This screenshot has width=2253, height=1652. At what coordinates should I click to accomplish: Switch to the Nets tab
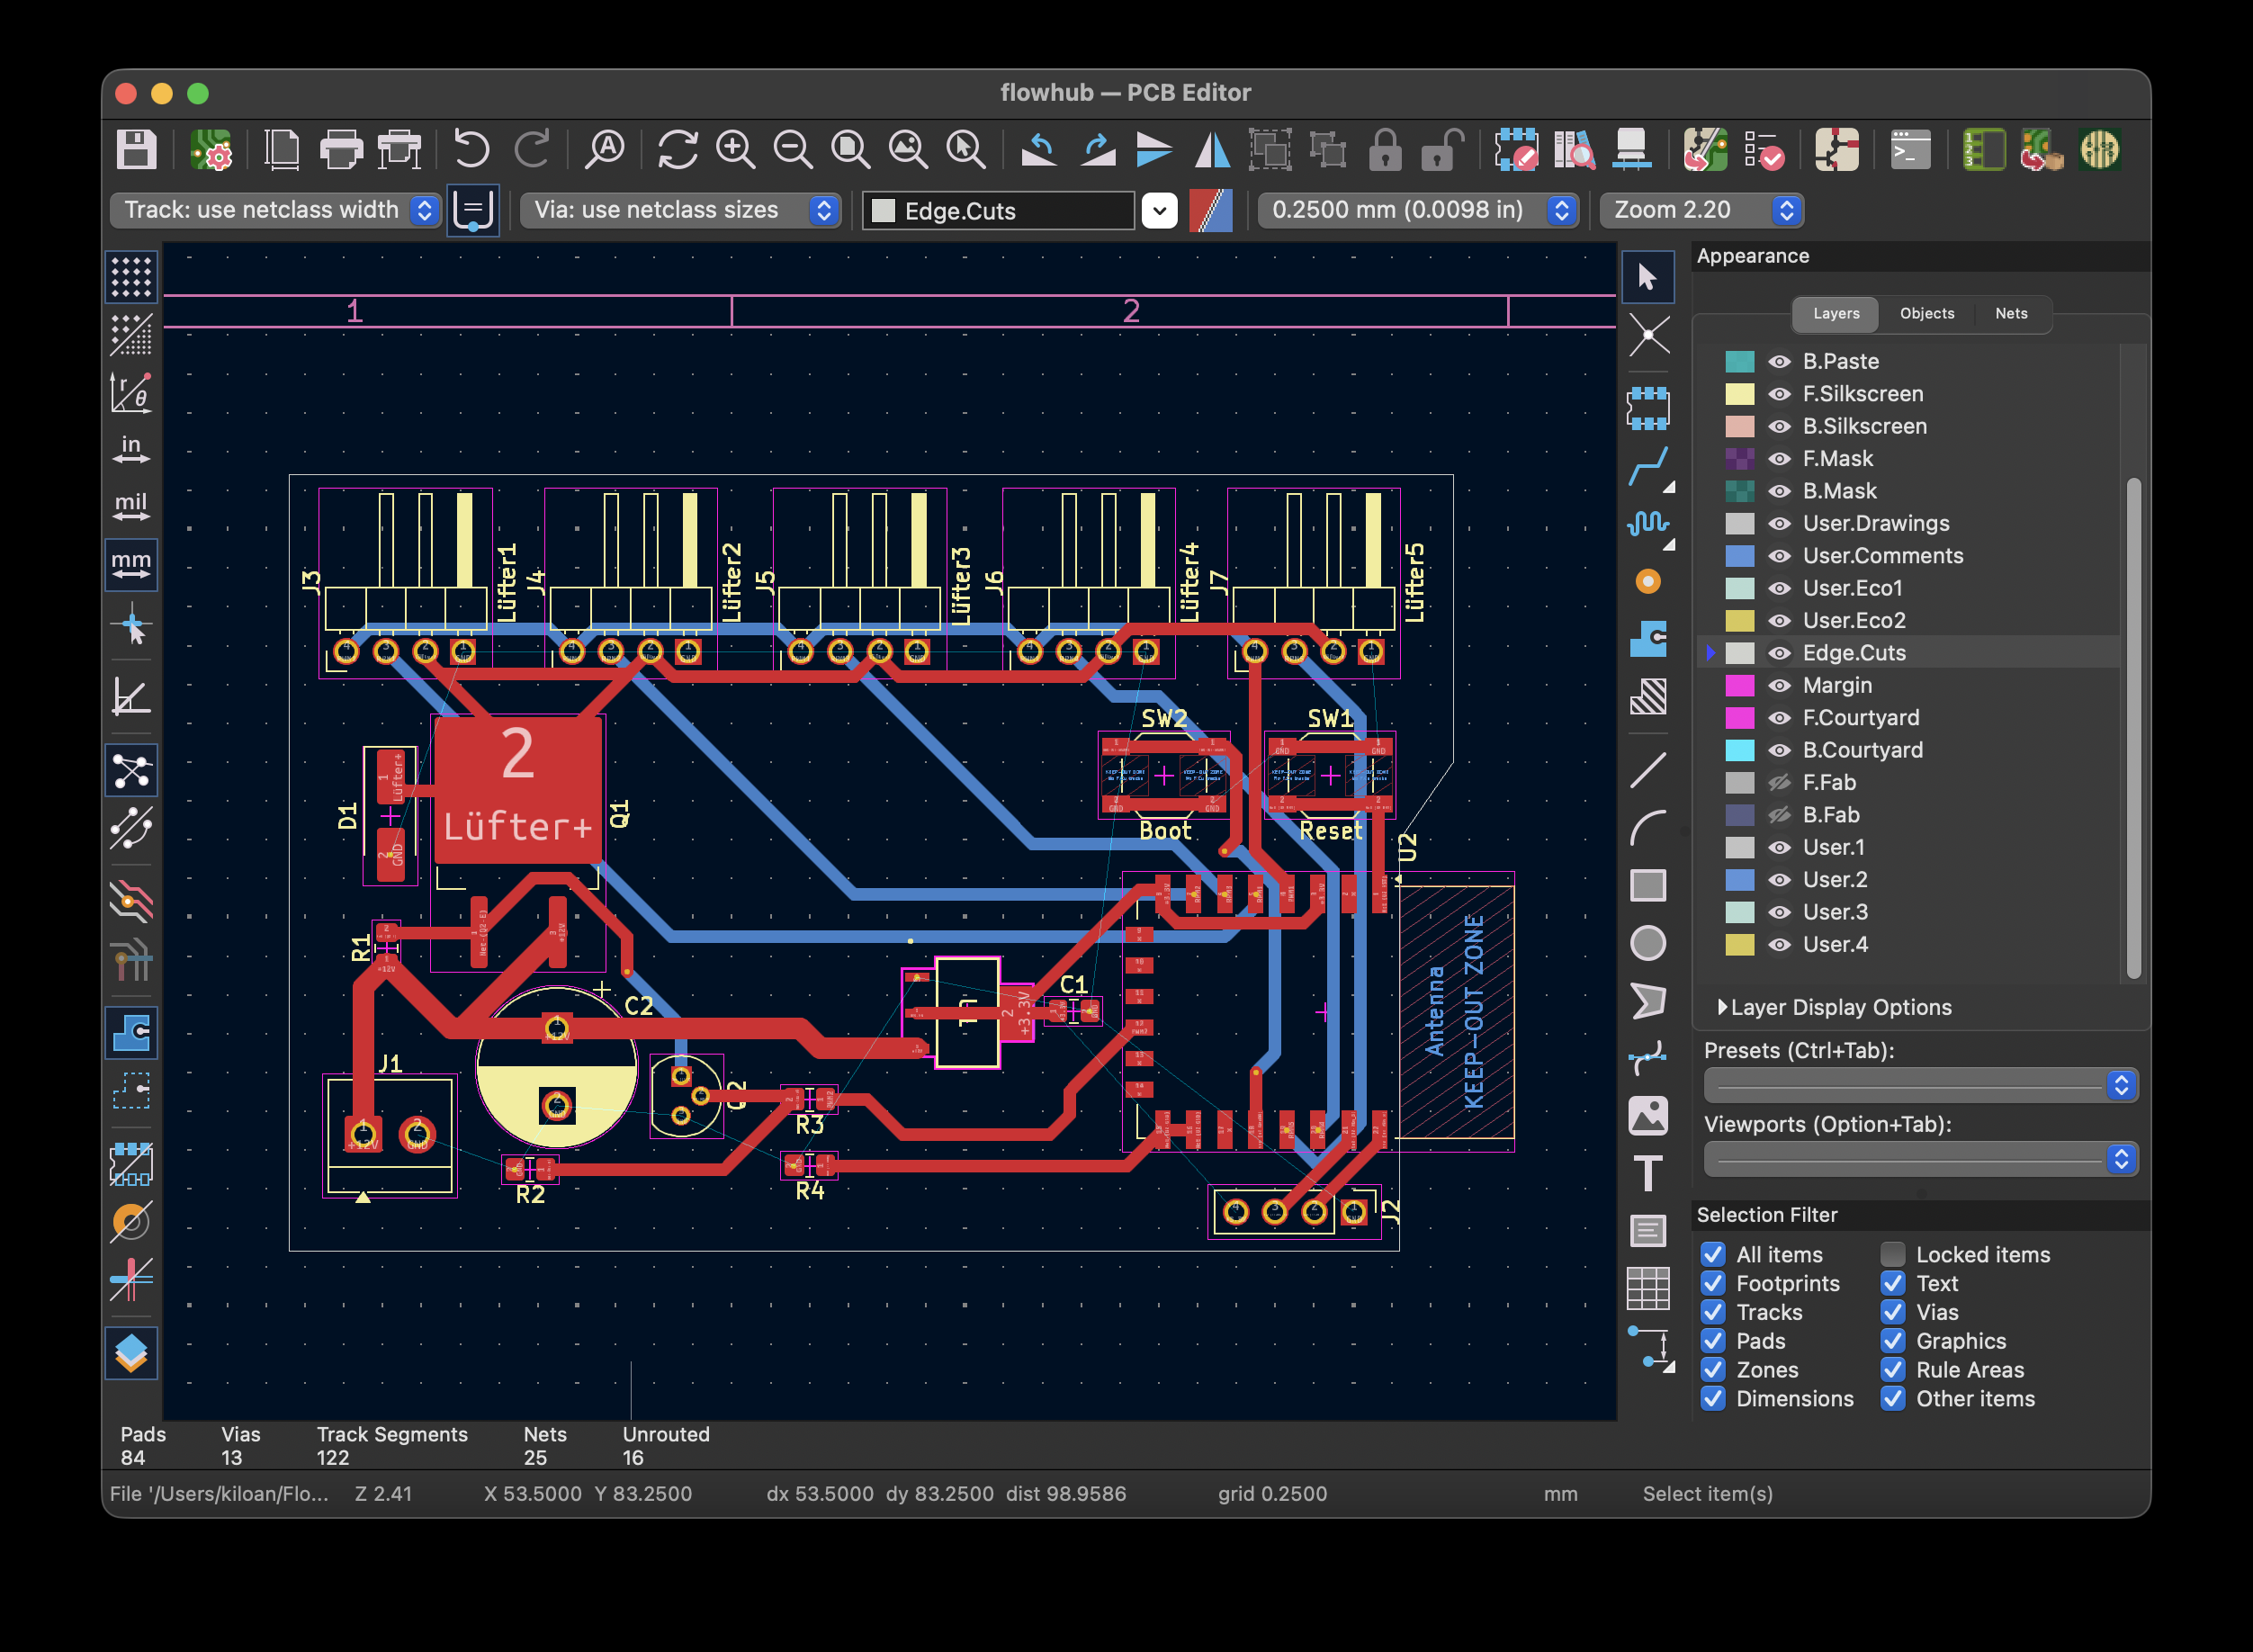click(2010, 313)
